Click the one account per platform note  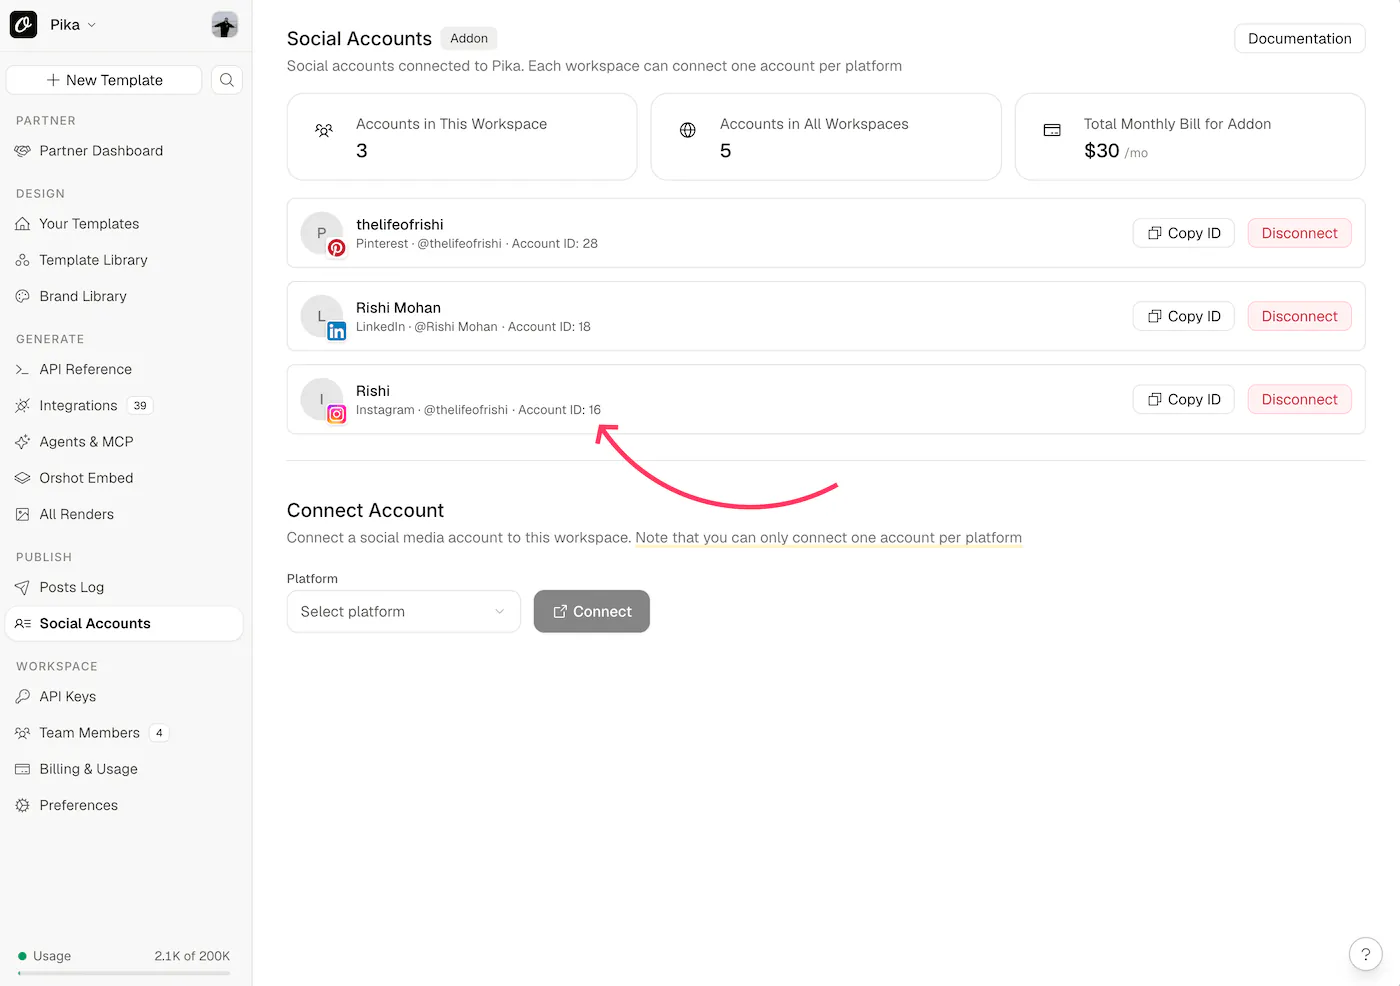(x=828, y=537)
